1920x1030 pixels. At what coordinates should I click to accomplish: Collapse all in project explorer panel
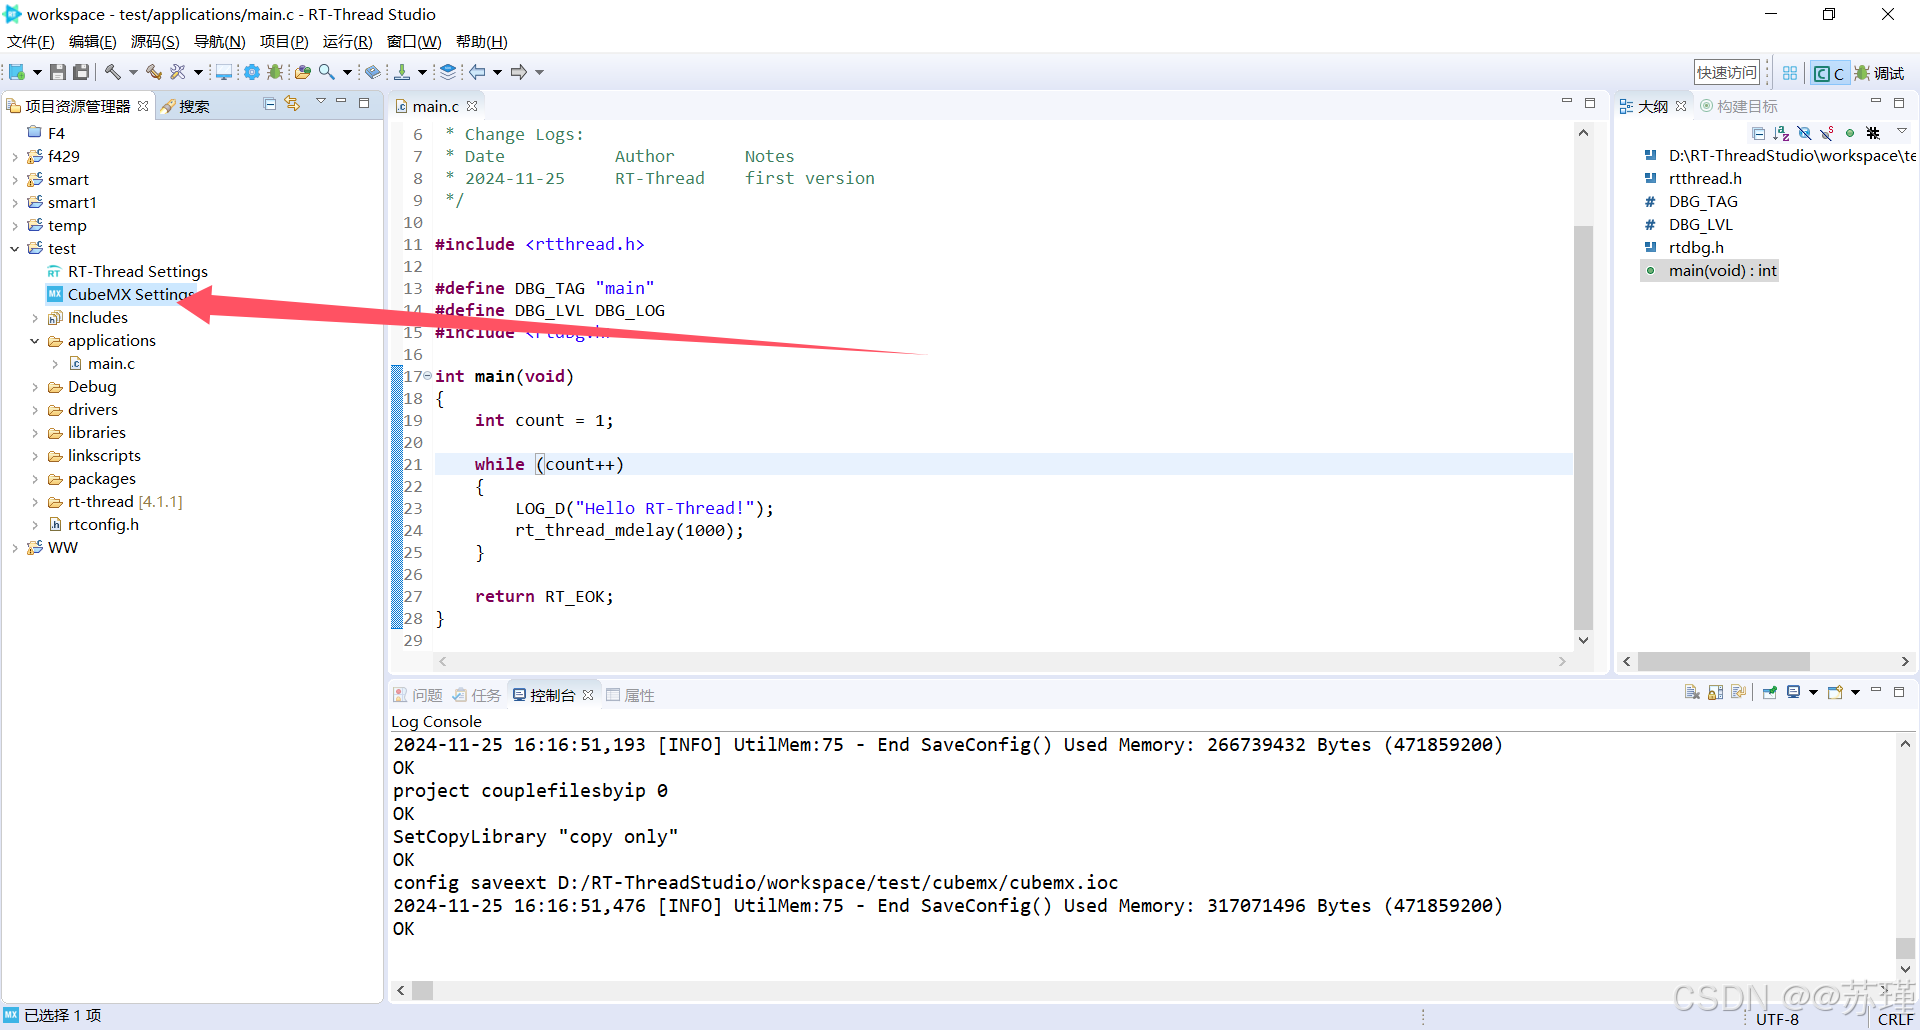[269, 104]
